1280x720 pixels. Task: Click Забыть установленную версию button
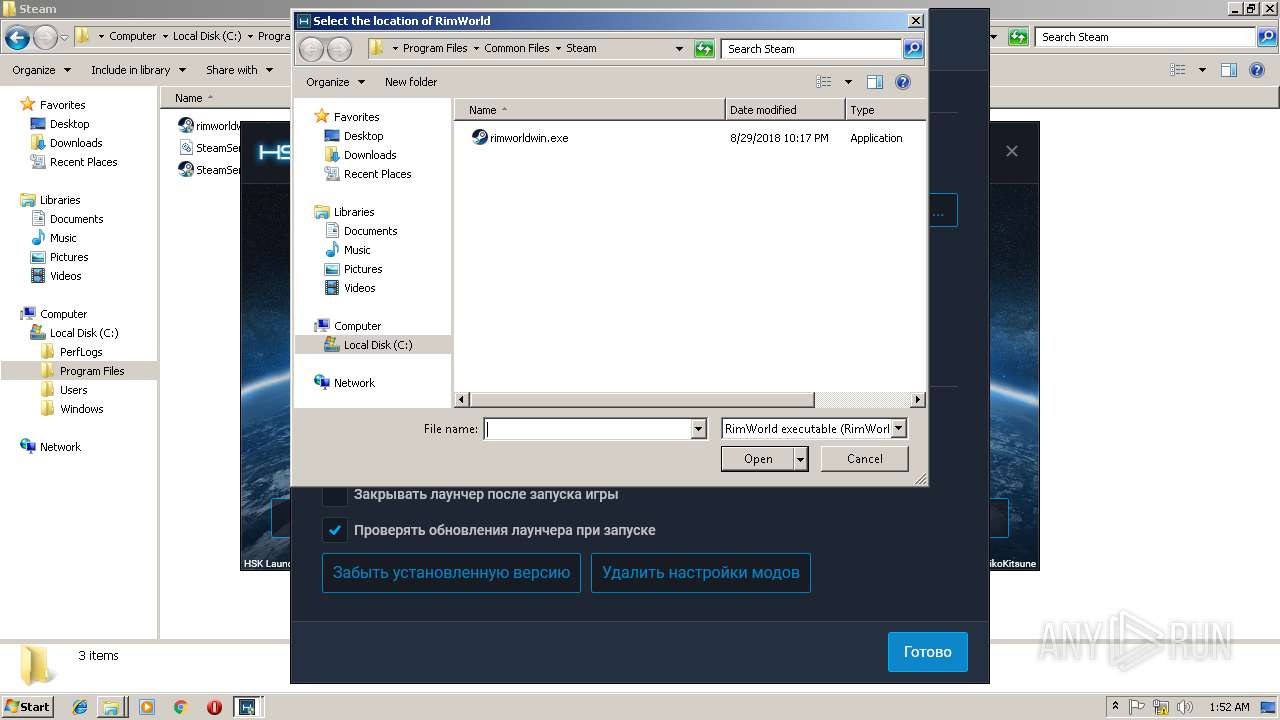(x=451, y=573)
